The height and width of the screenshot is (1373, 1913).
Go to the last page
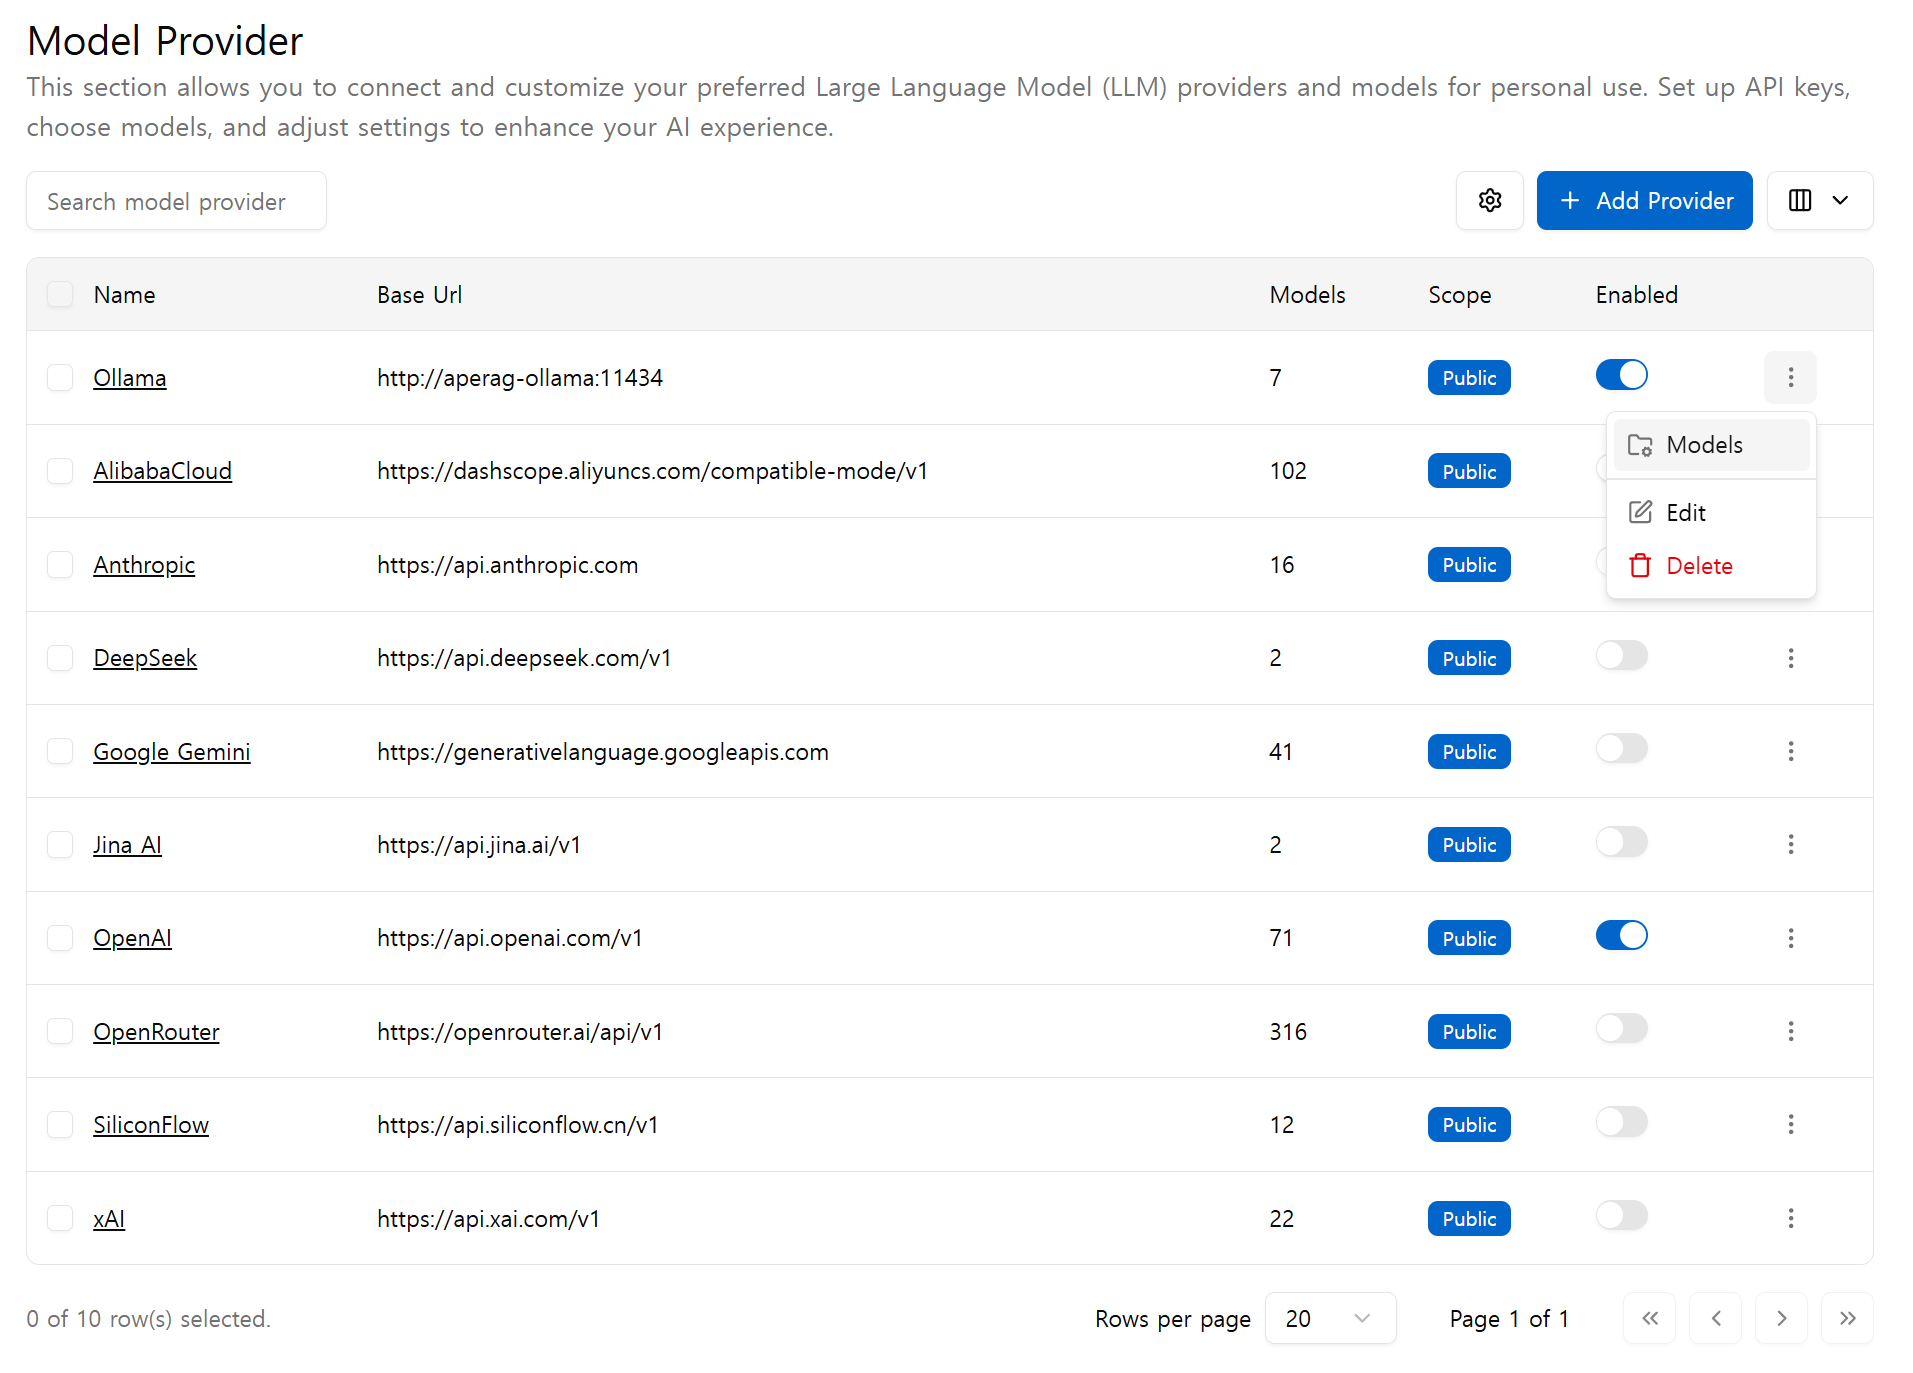[1847, 1318]
